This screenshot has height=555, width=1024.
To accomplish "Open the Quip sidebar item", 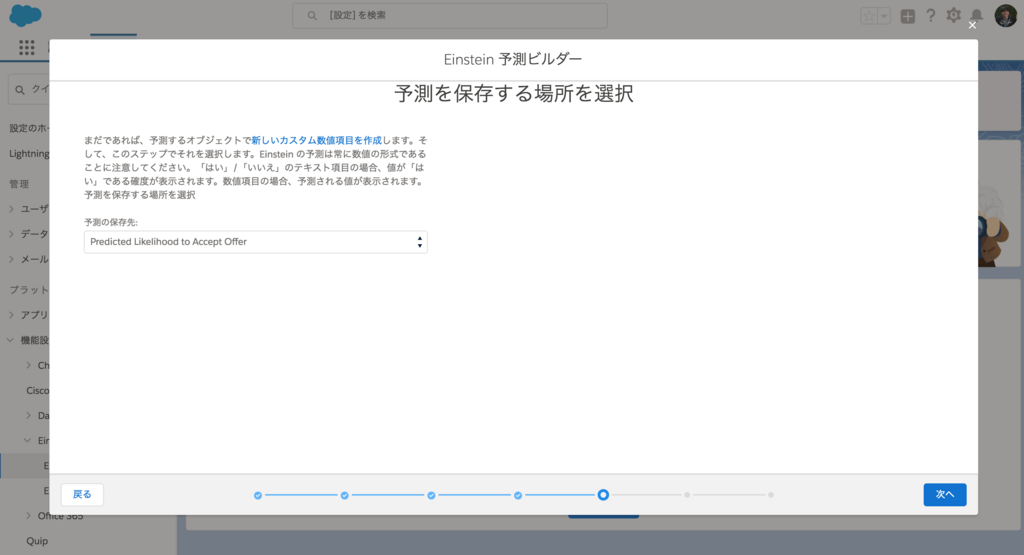I will pos(37,541).
